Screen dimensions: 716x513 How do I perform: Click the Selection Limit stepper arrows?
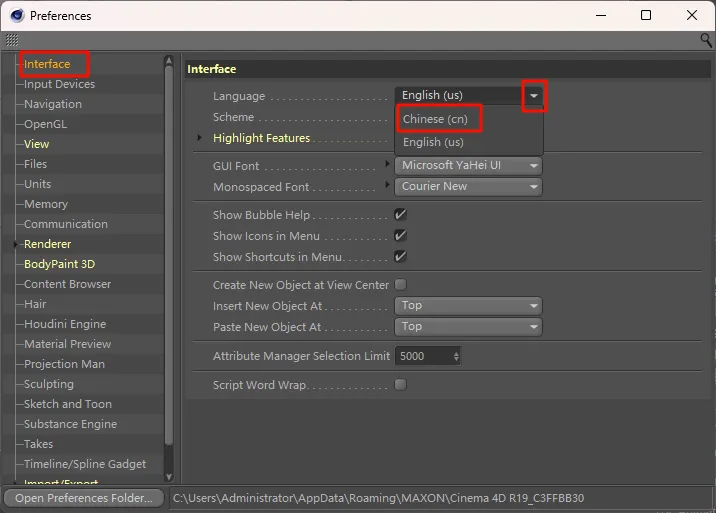tap(456, 356)
